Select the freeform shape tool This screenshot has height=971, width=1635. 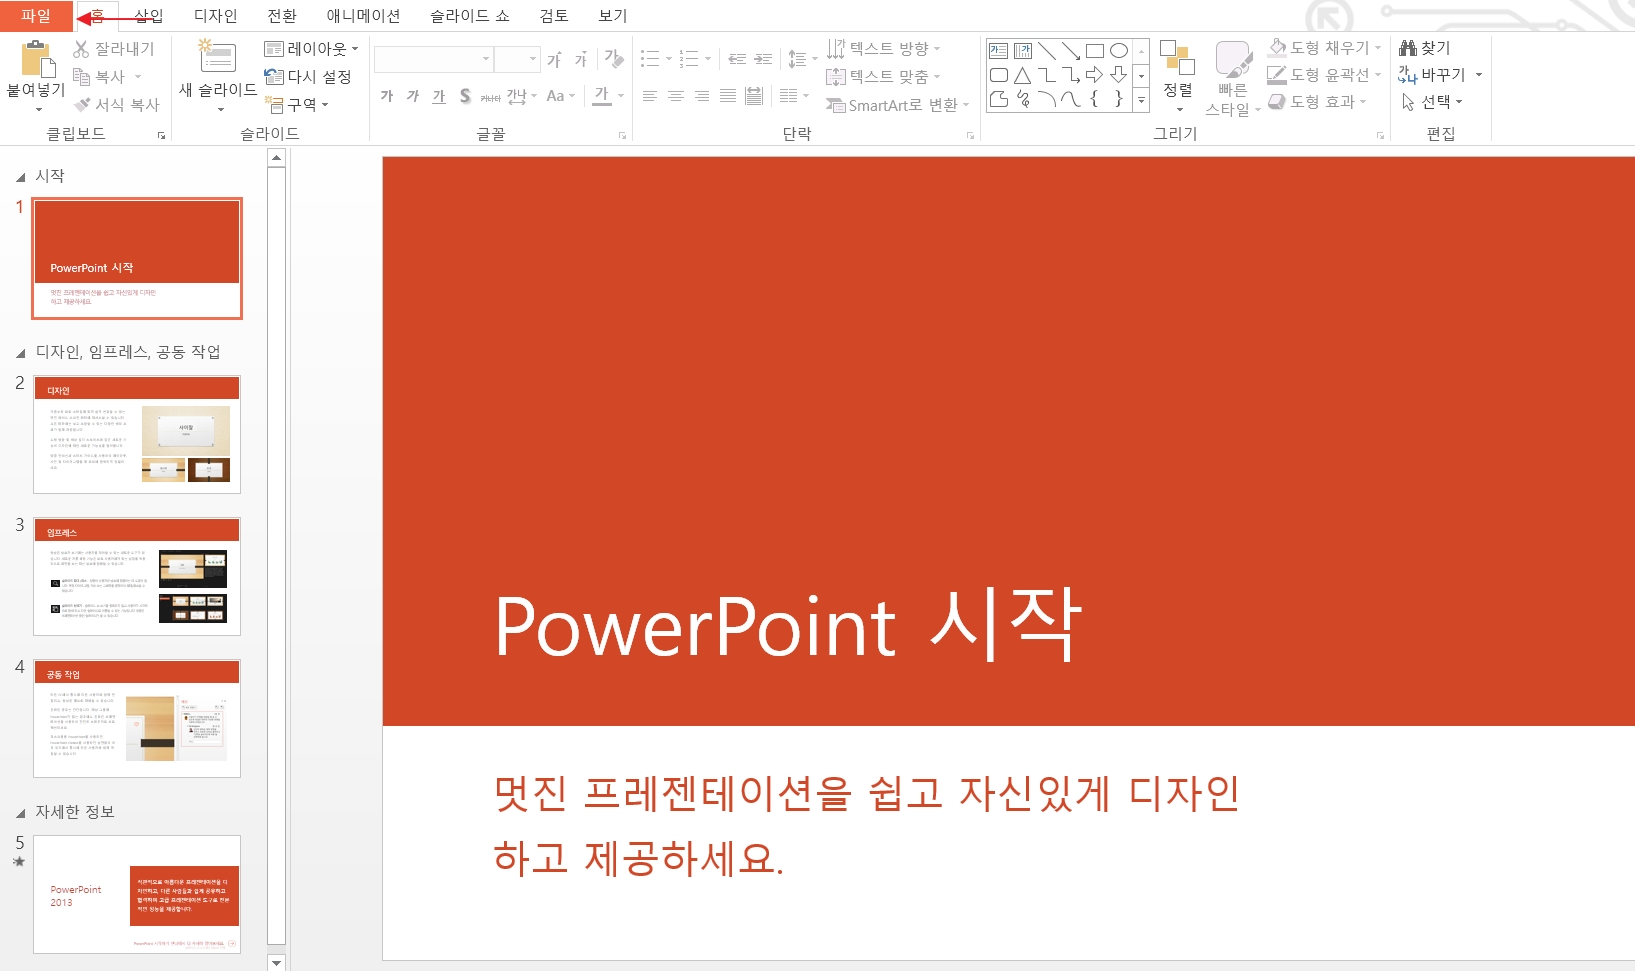click(998, 99)
